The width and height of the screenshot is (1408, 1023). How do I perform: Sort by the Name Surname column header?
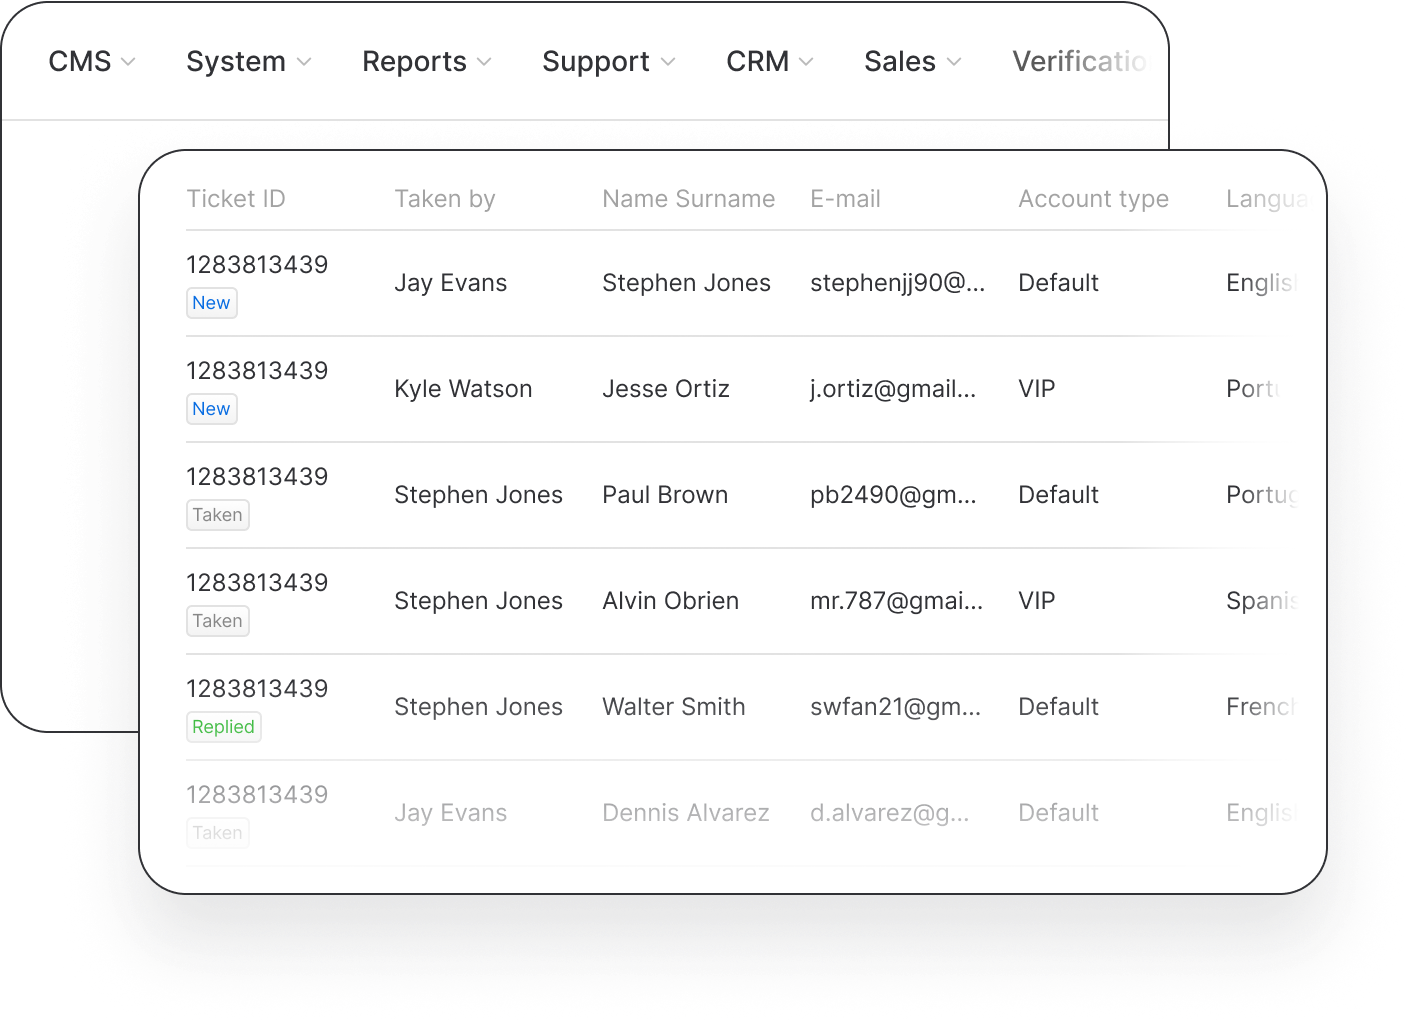click(x=688, y=199)
